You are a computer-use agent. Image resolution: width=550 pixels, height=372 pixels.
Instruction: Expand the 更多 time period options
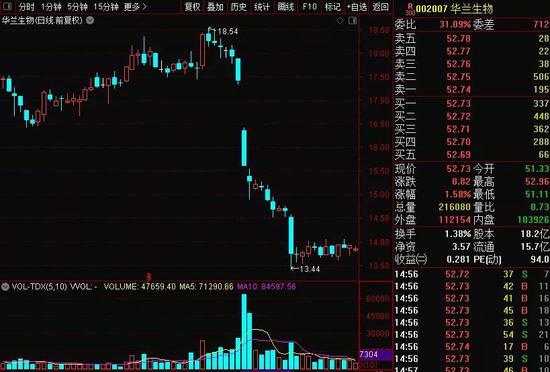coord(136,7)
